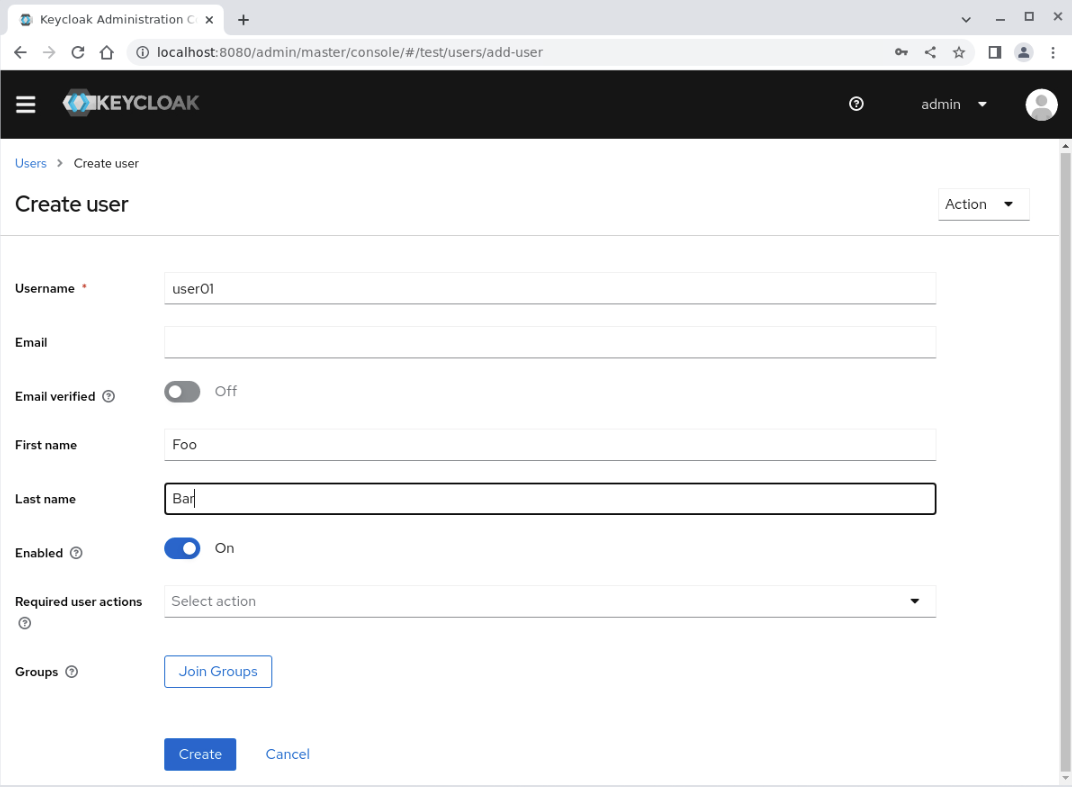Viewport: 1072px width, 787px height.
Task: Reload the current page
Action: [78, 53]
